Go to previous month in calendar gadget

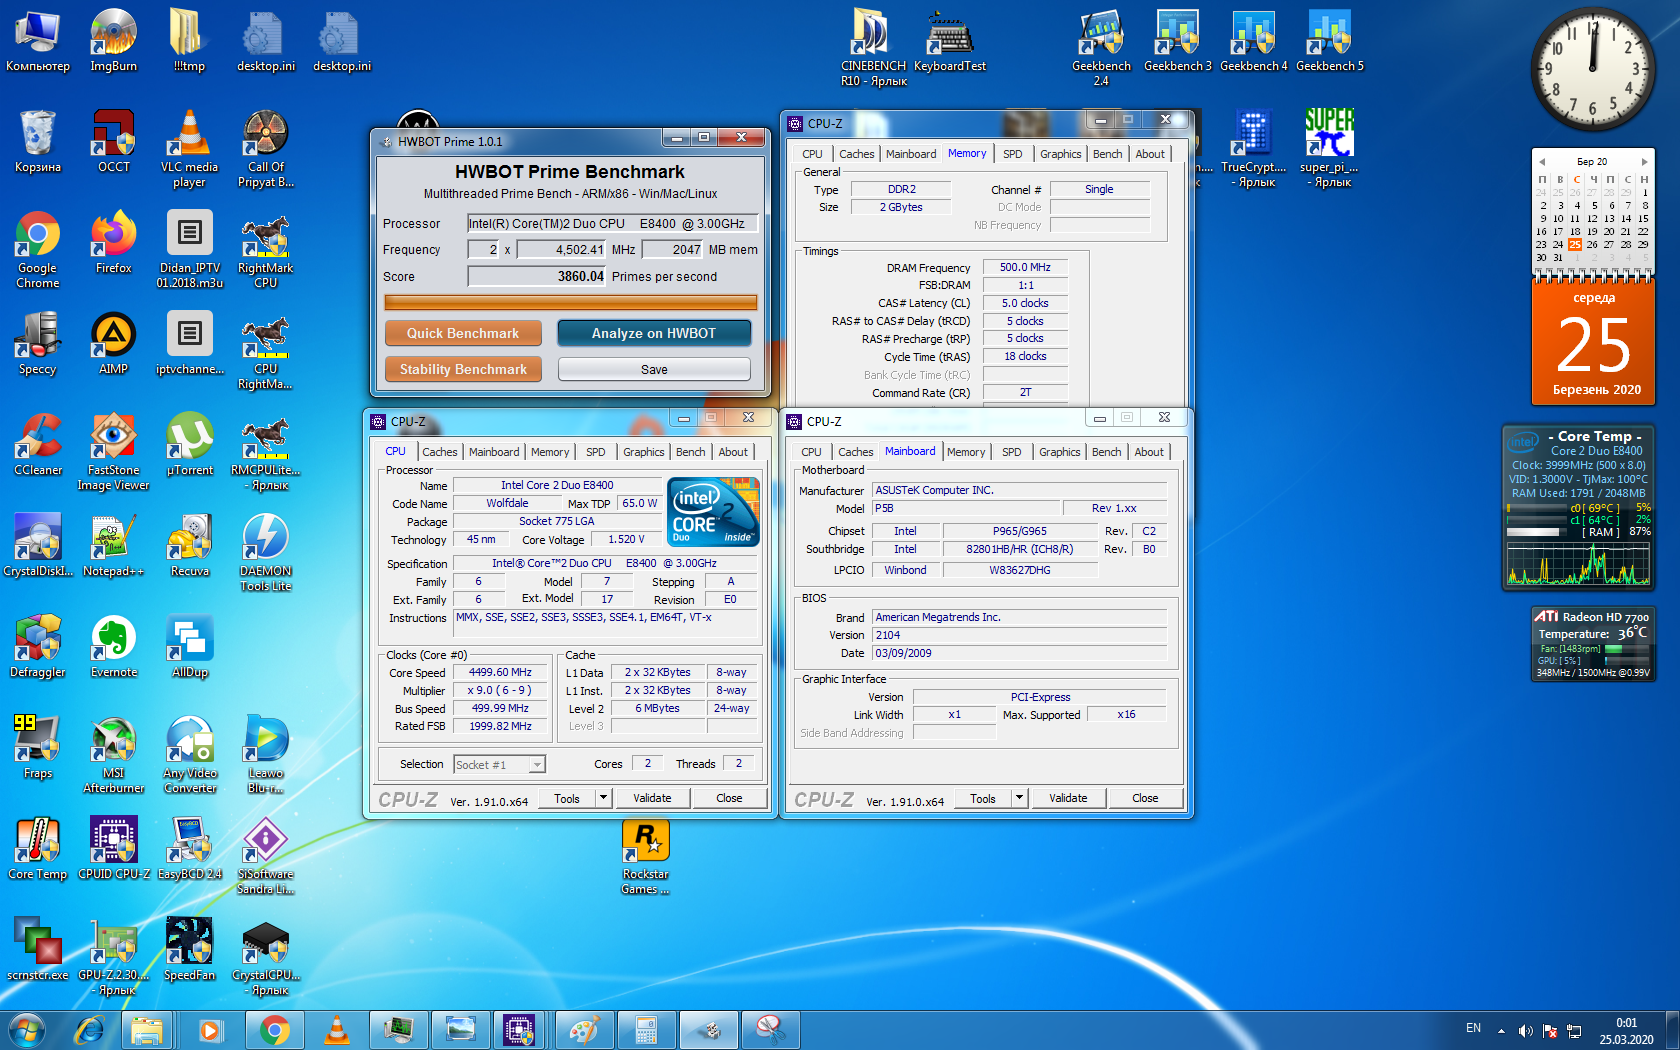[1542, 162]
